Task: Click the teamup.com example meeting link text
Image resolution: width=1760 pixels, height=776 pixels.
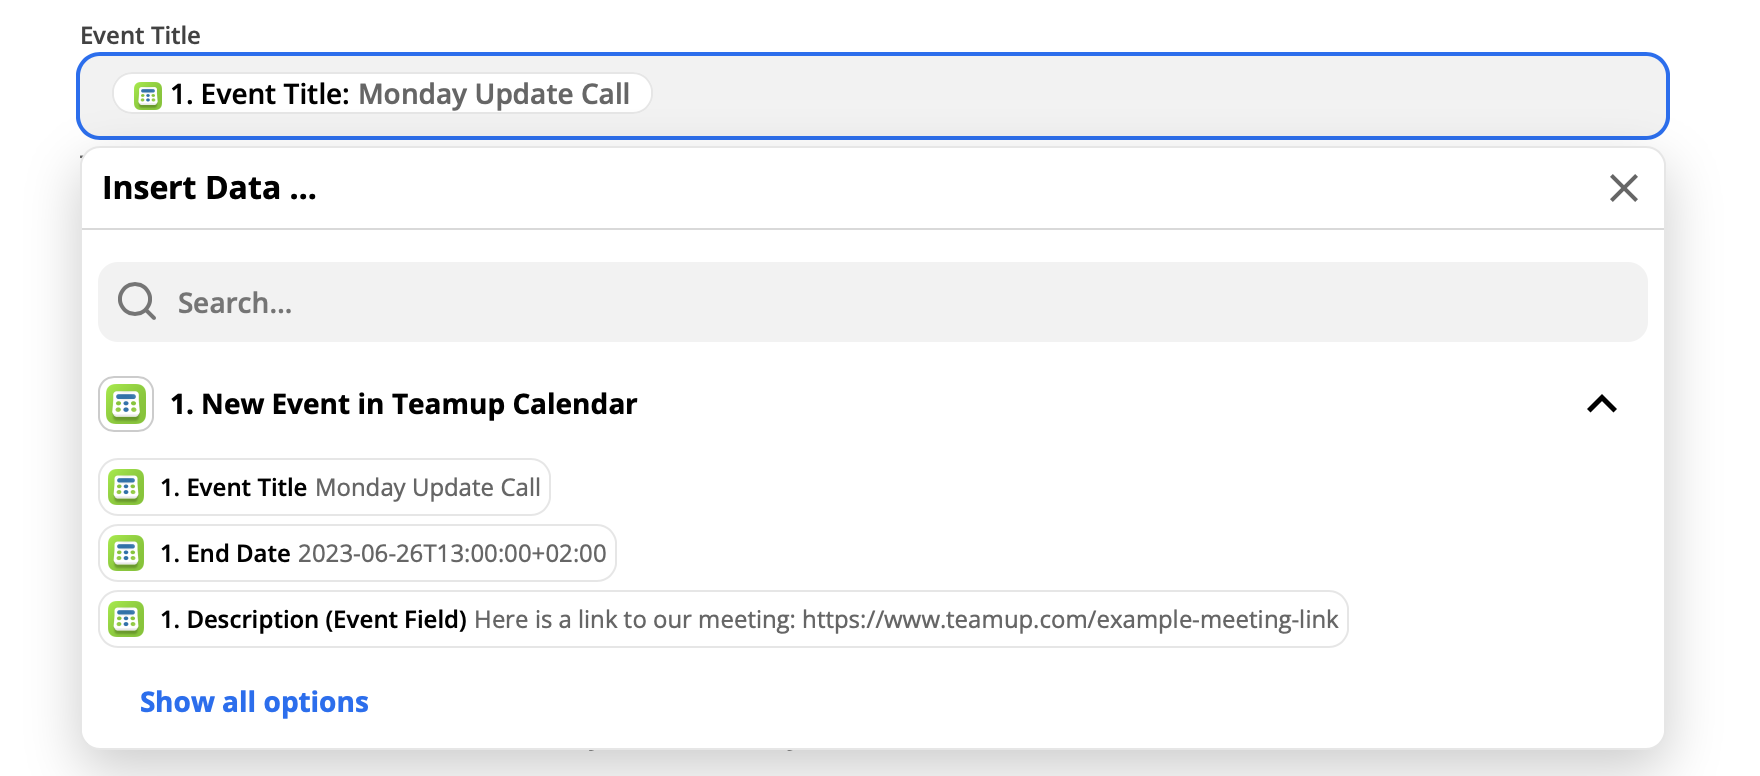Action: coord(1070,620)
